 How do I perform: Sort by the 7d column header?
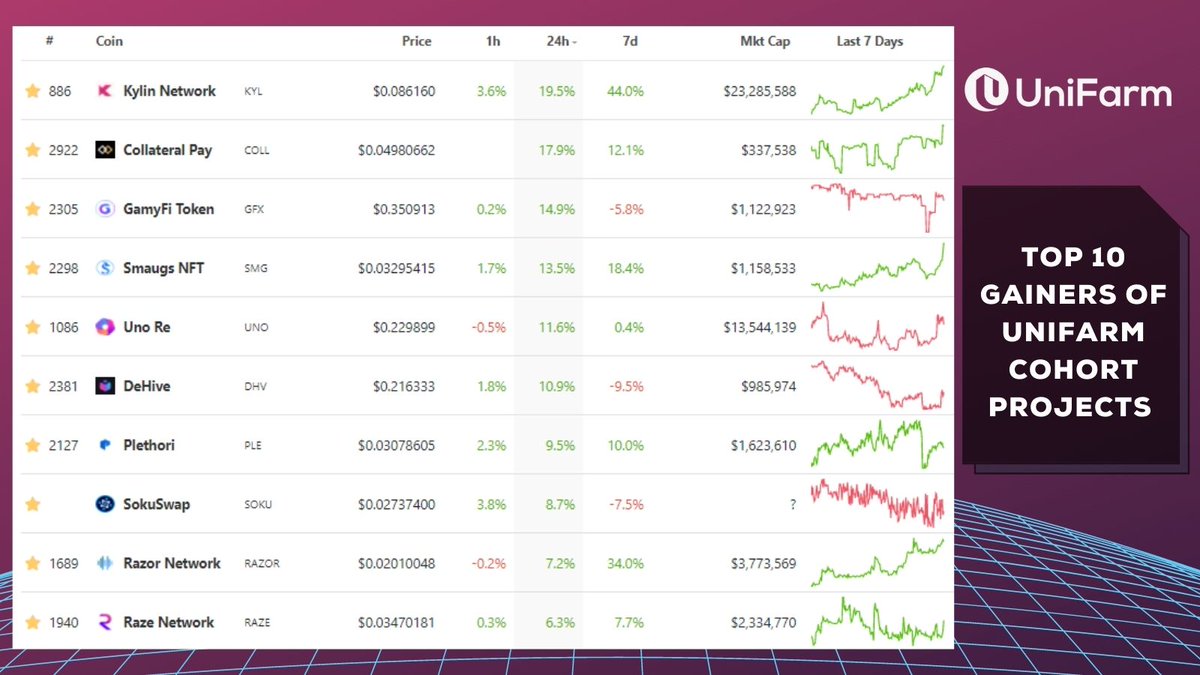pyautogui.click(x=630, y=41)
